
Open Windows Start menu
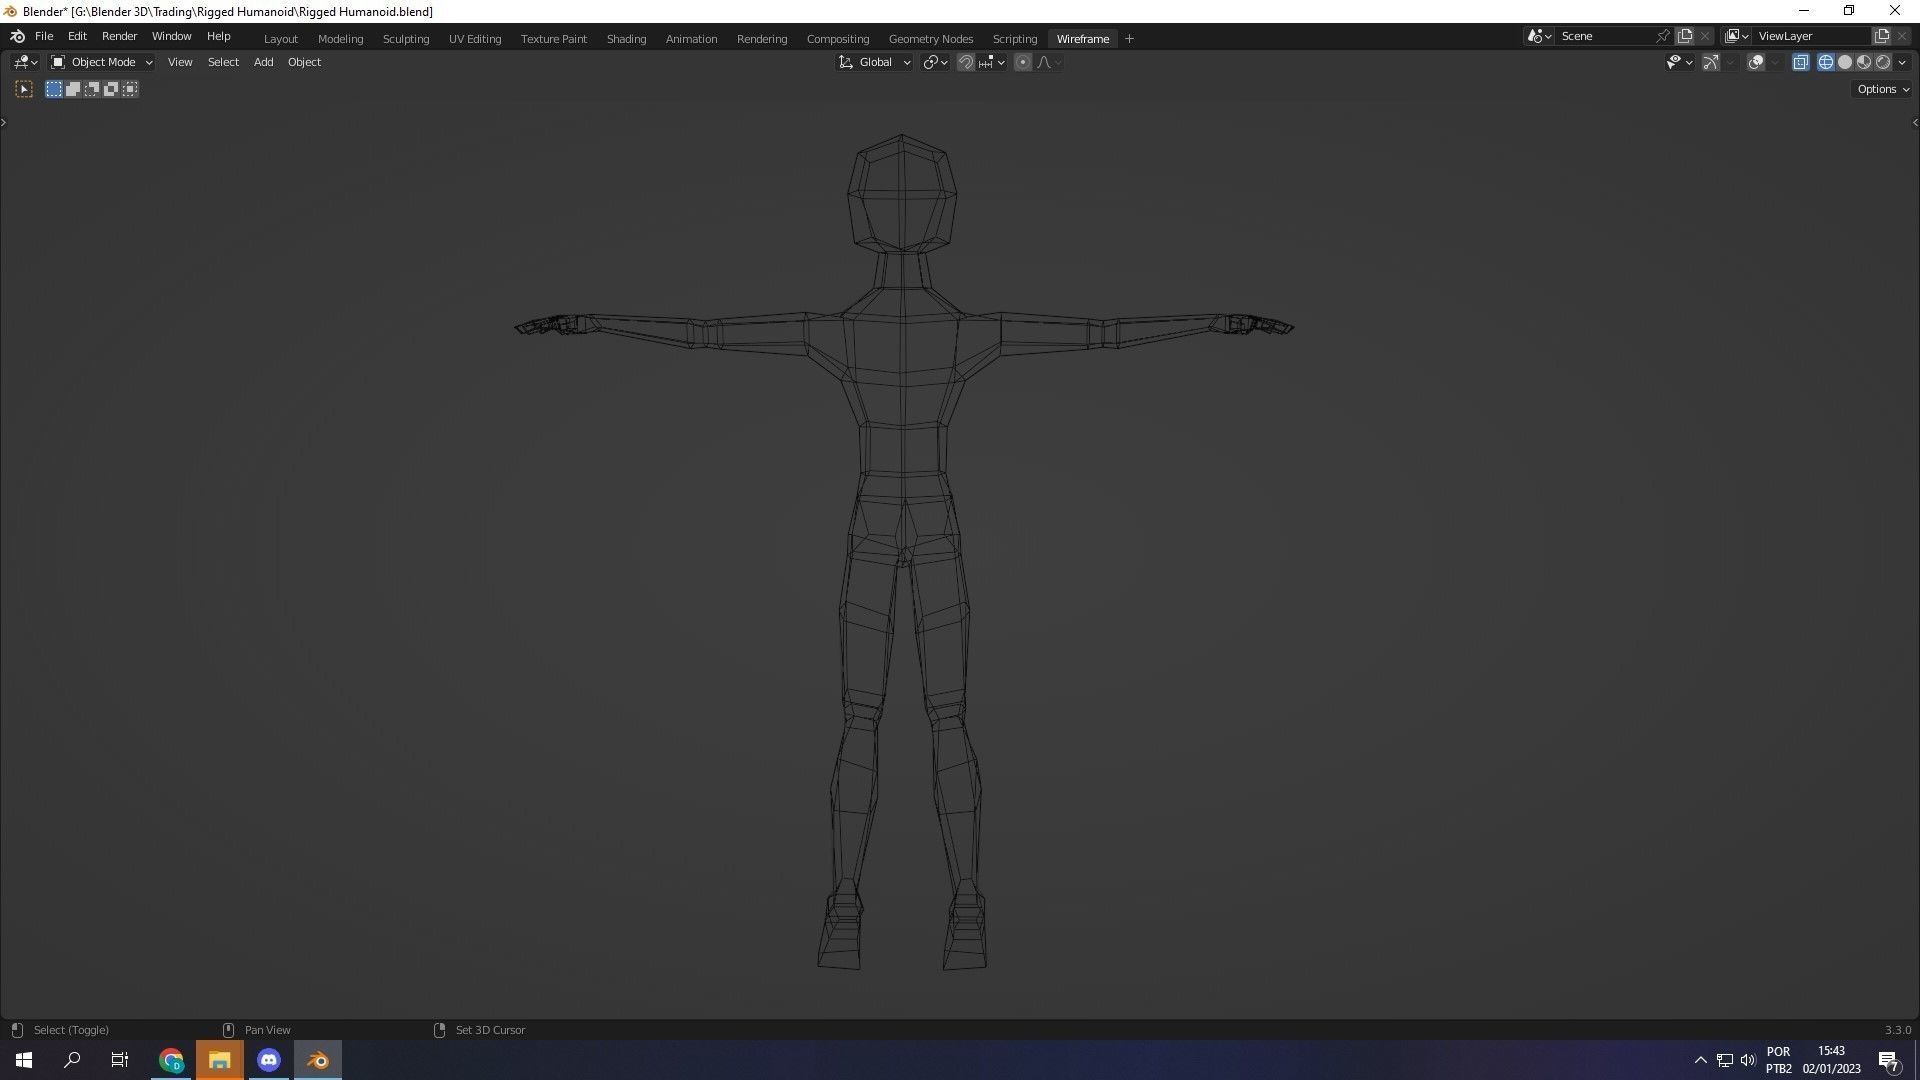(24, 1060)
